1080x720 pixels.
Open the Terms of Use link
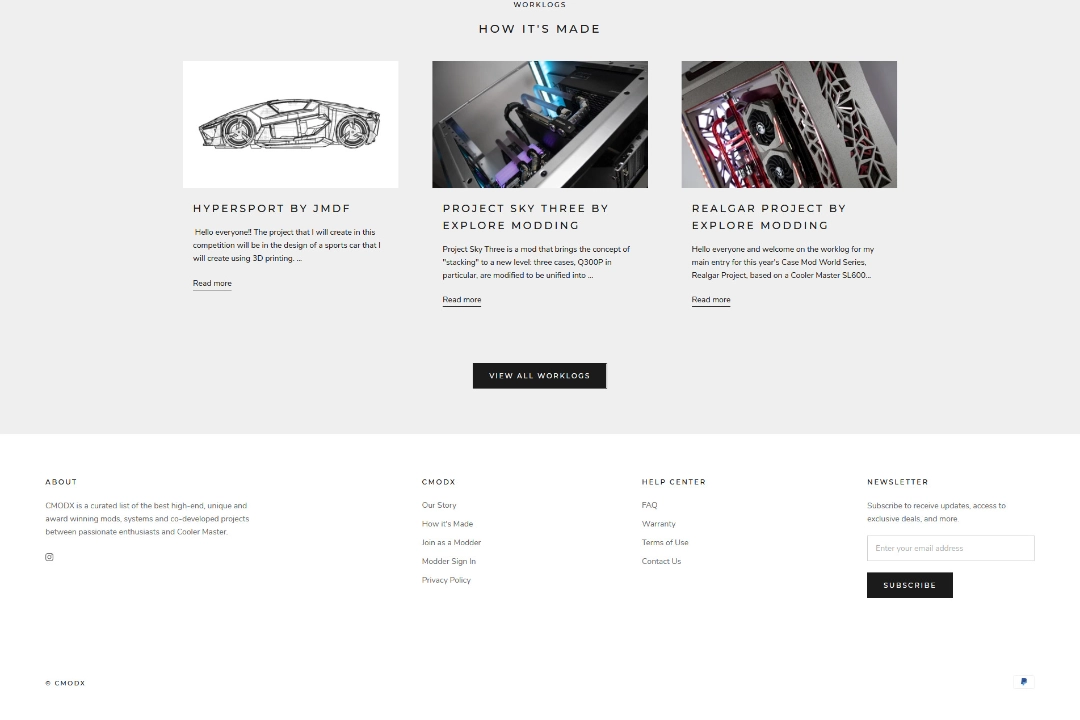[665, 542]
